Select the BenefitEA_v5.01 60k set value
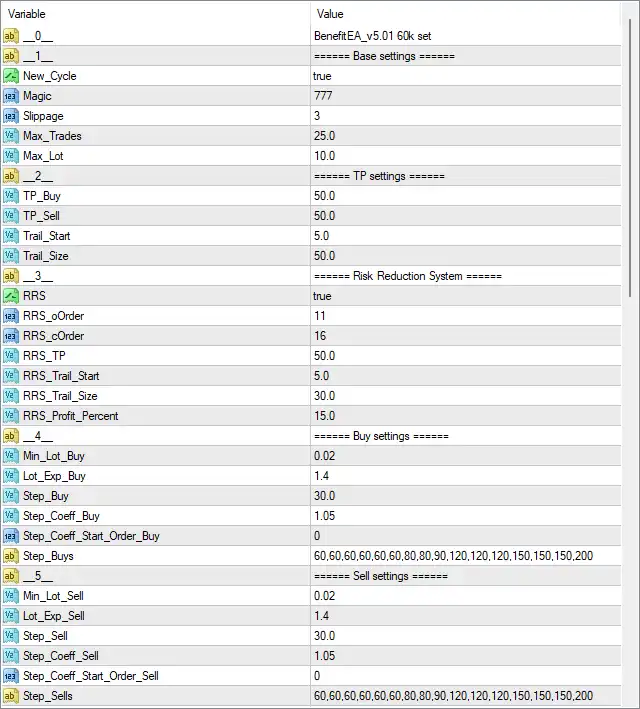 (x=373, y=36)
